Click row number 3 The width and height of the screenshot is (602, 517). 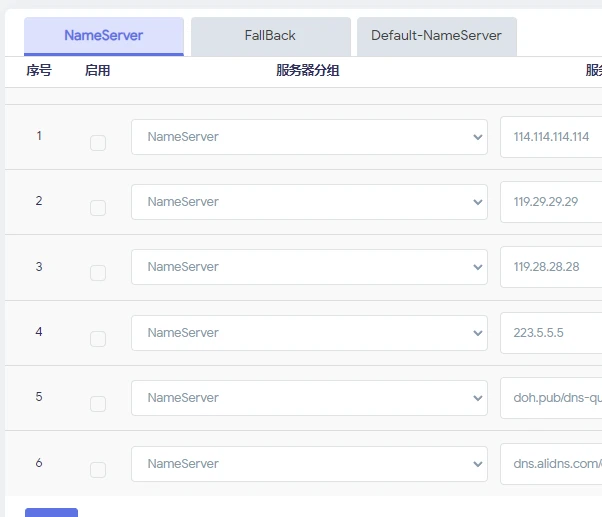pyautogui.click(x=39, y=266)
